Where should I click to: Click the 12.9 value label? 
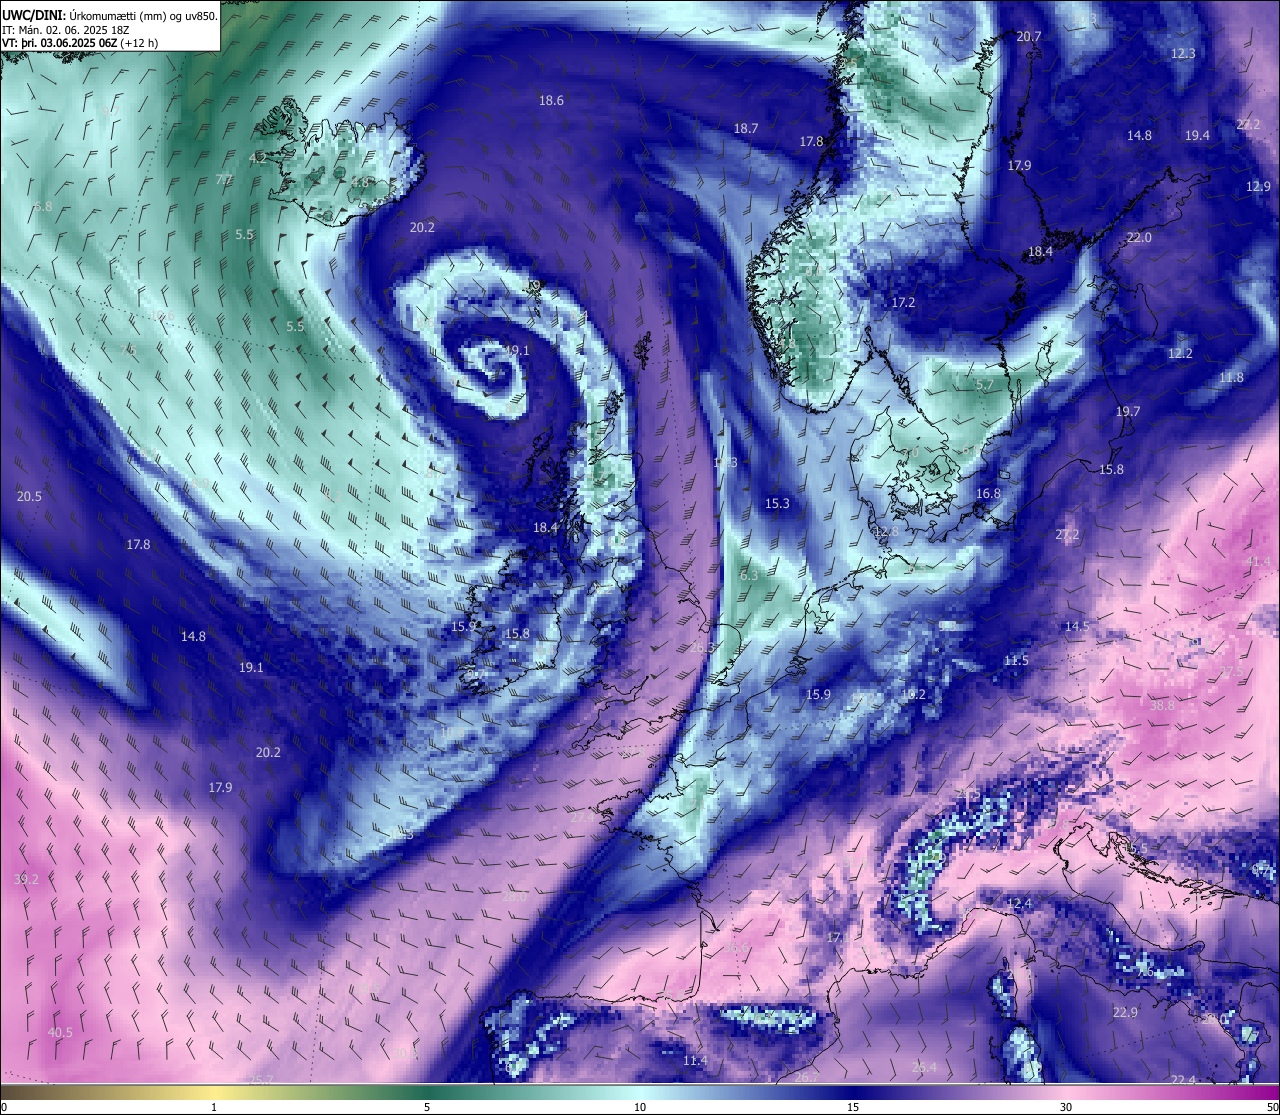click(x=1258, y=186)
